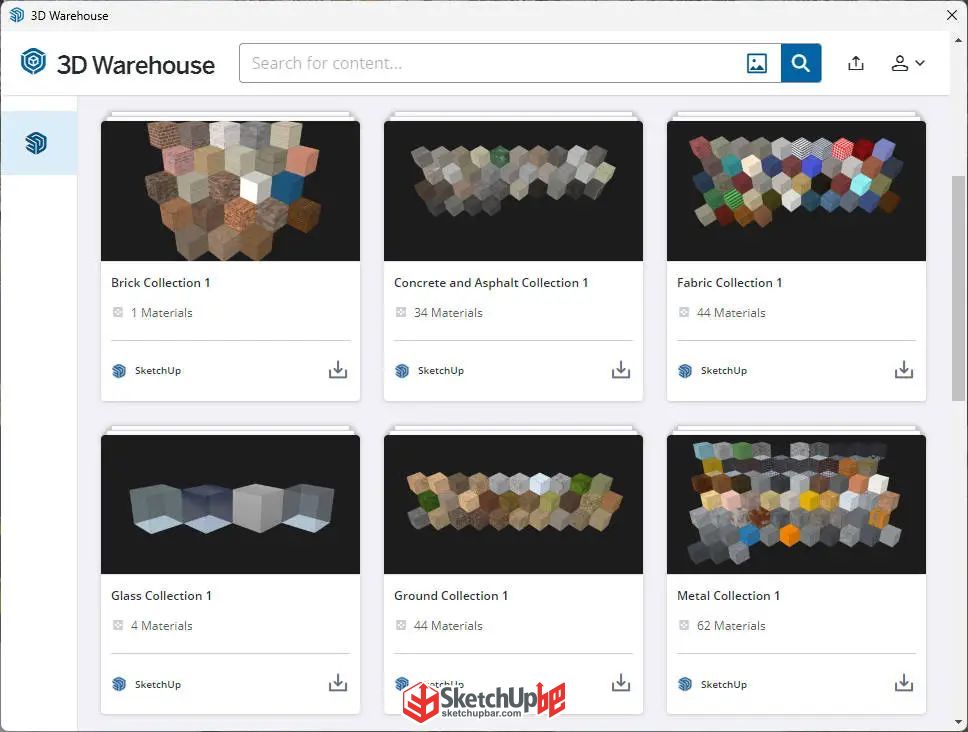Click '44 Materials' under Fabric Collection 1
The width and height of the screenshot is (968, 732).
click(731, 312)
